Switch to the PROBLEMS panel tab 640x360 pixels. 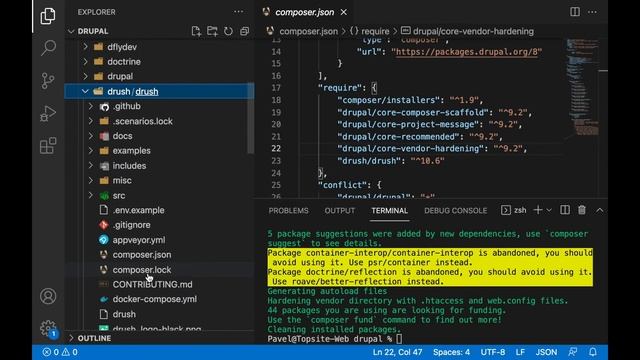click(288, 211)
